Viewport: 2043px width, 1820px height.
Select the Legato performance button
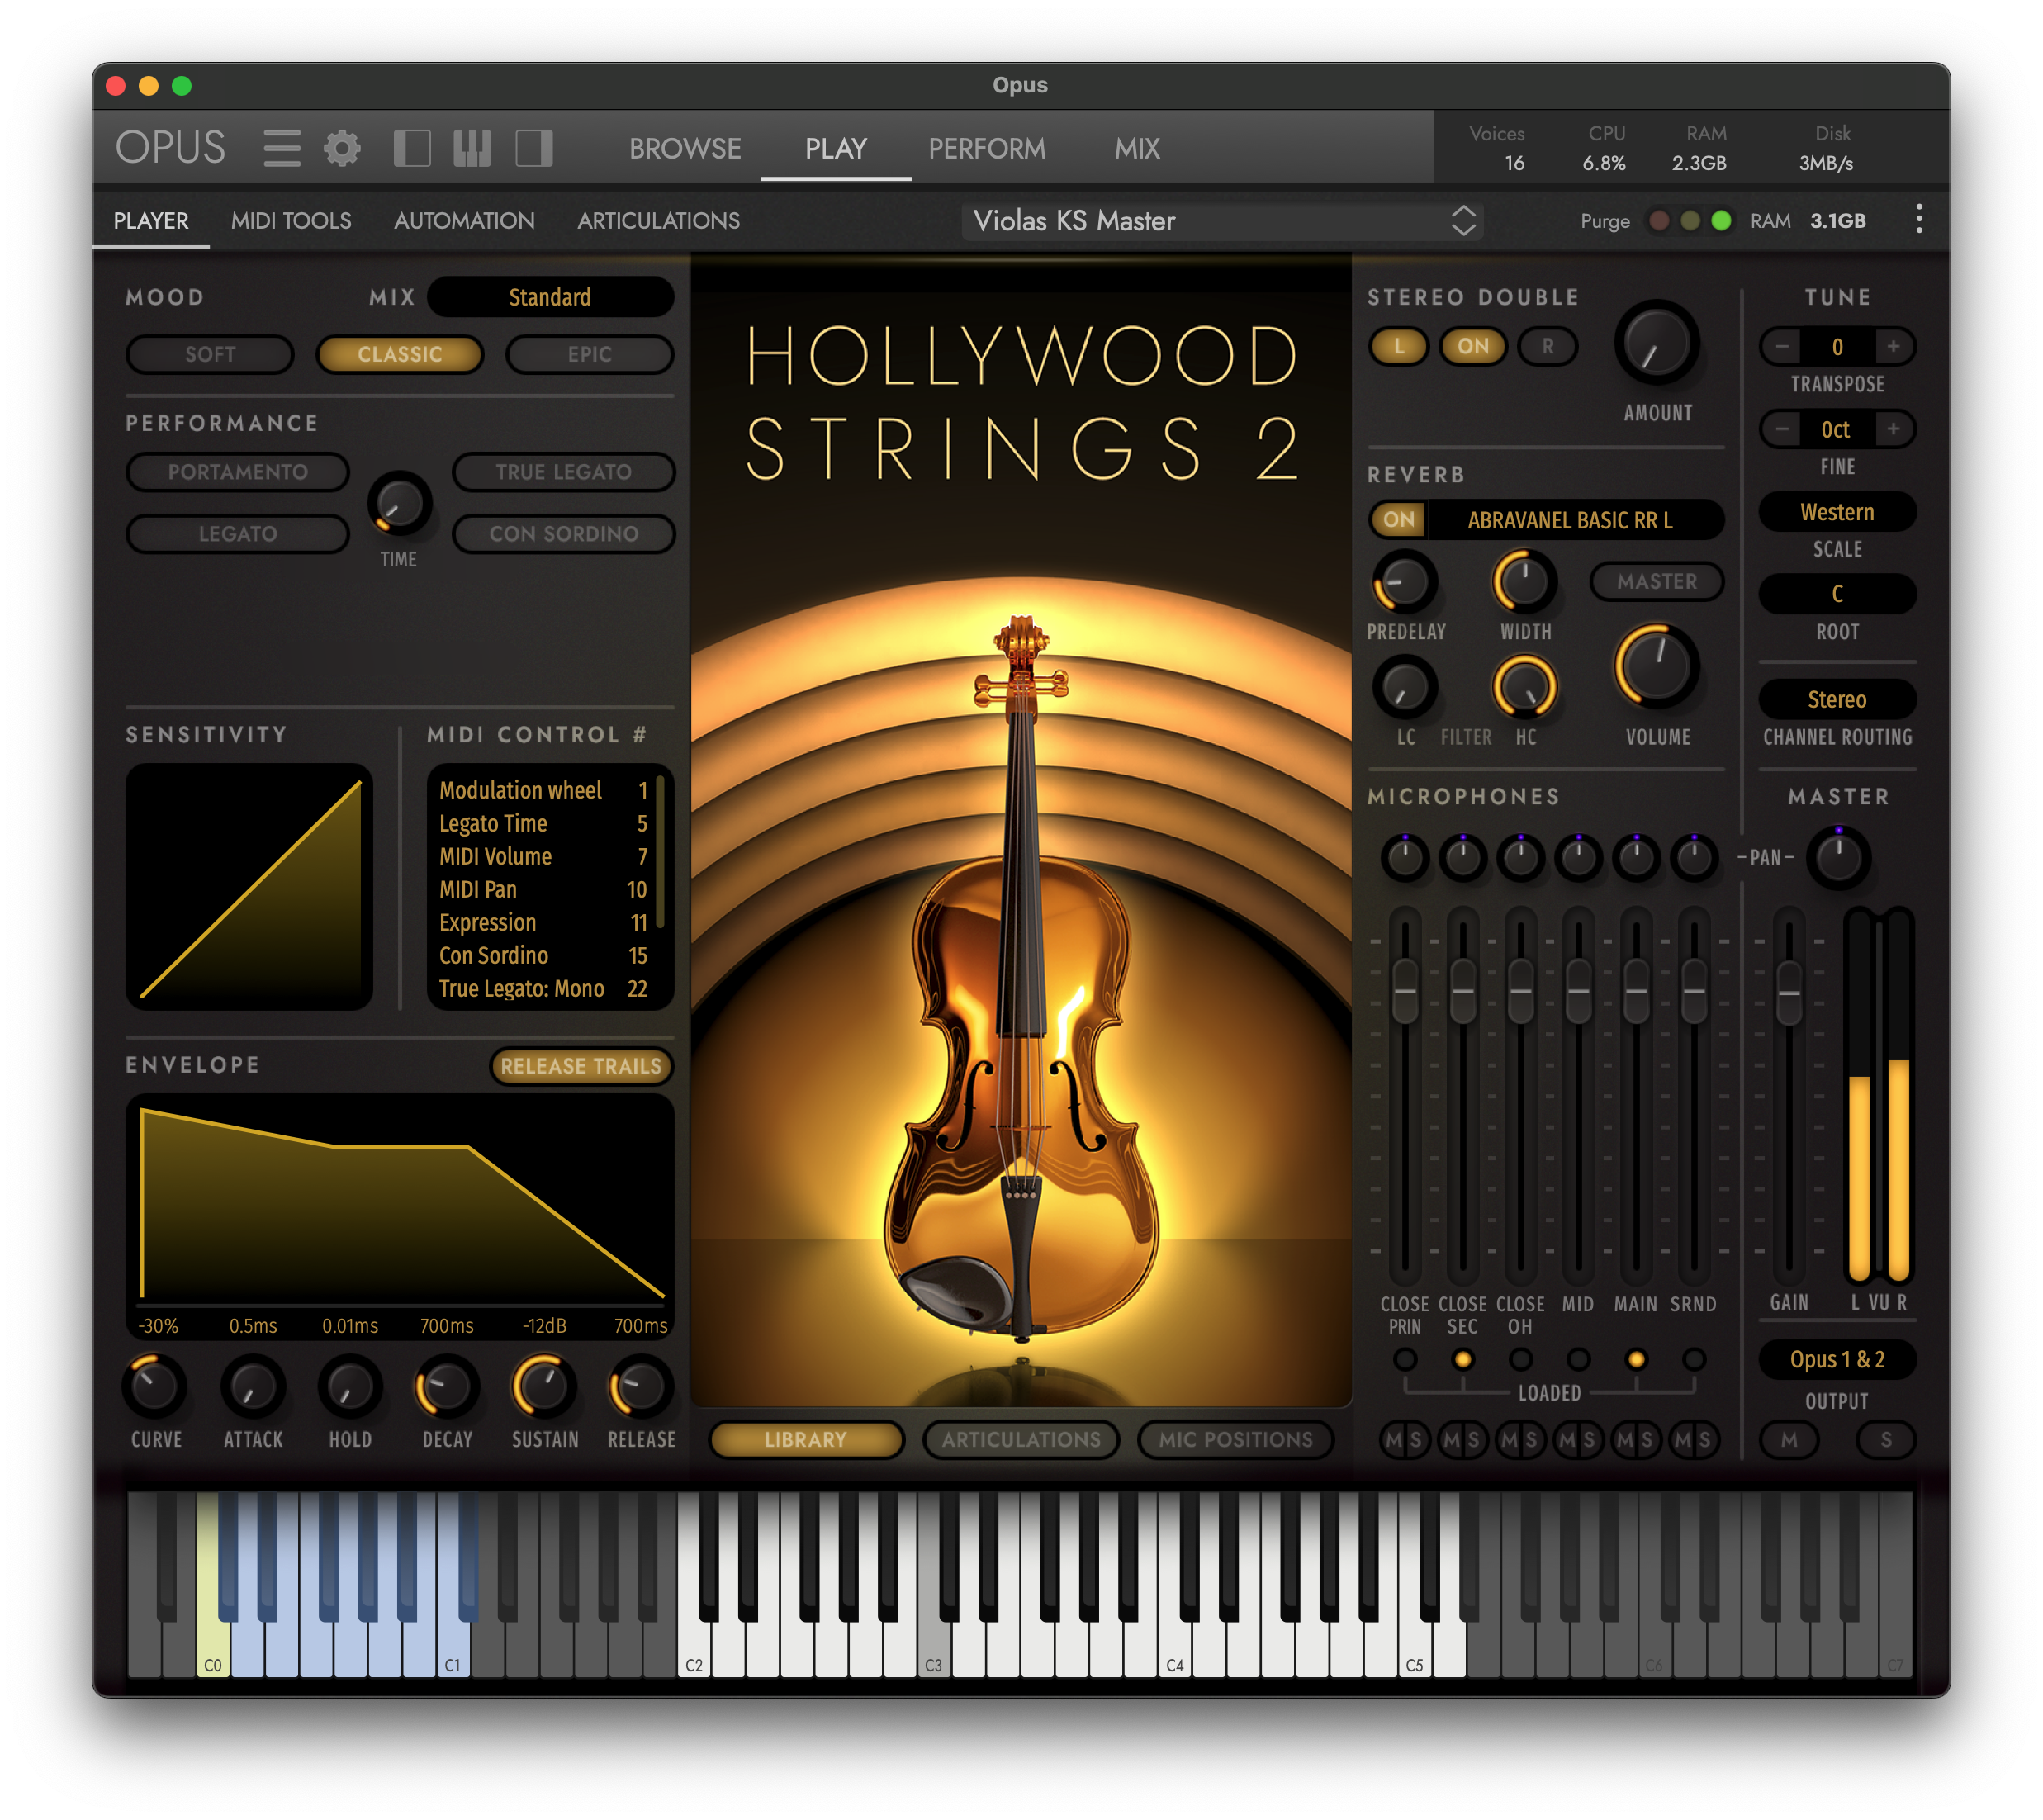click(238, 534)
